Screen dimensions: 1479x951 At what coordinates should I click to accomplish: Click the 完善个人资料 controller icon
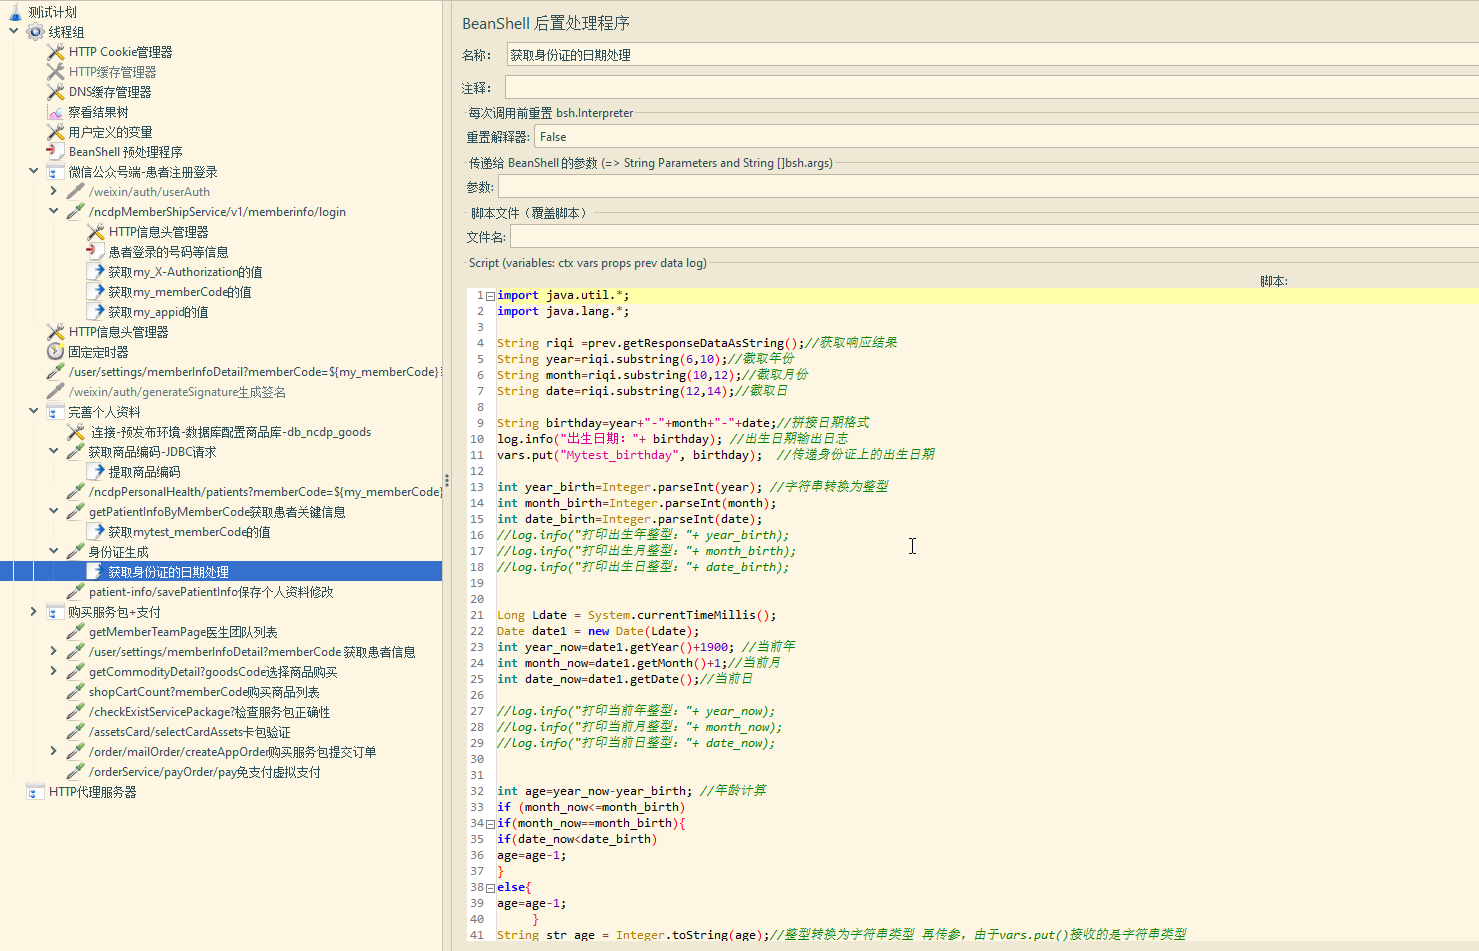56,412
